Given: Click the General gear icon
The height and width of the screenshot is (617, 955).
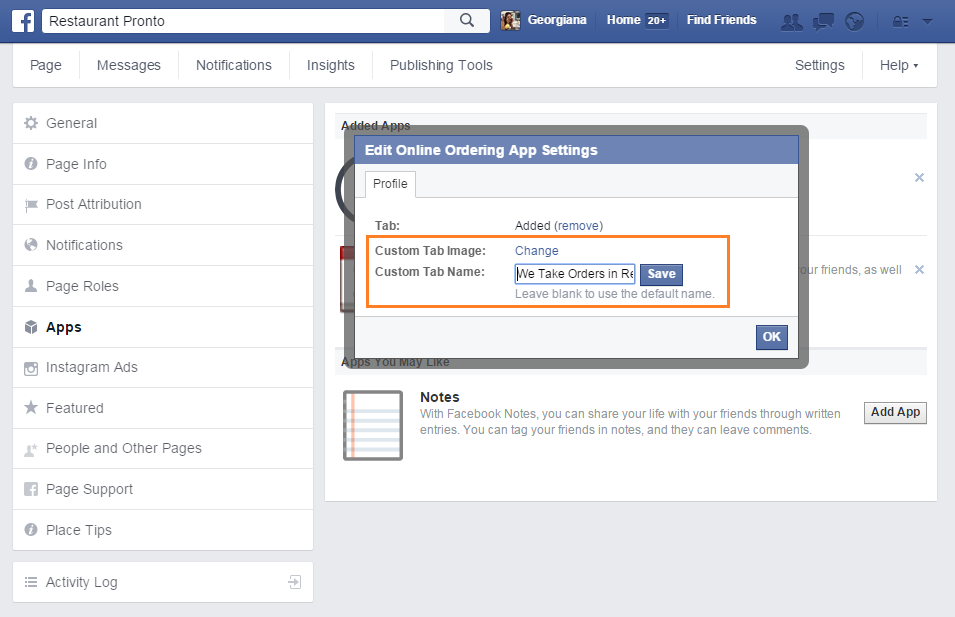Looking at the screenshot, I should pyautogui.click(x=30, y=123).
